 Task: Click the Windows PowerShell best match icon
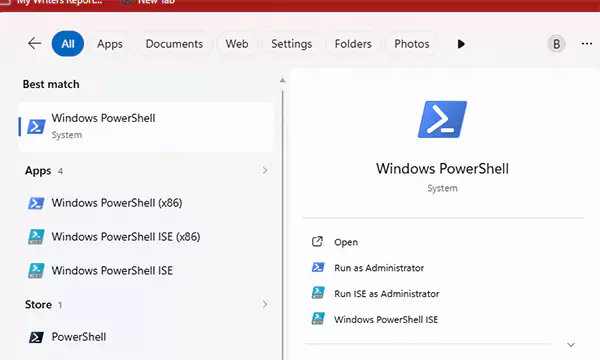[36, 126]
